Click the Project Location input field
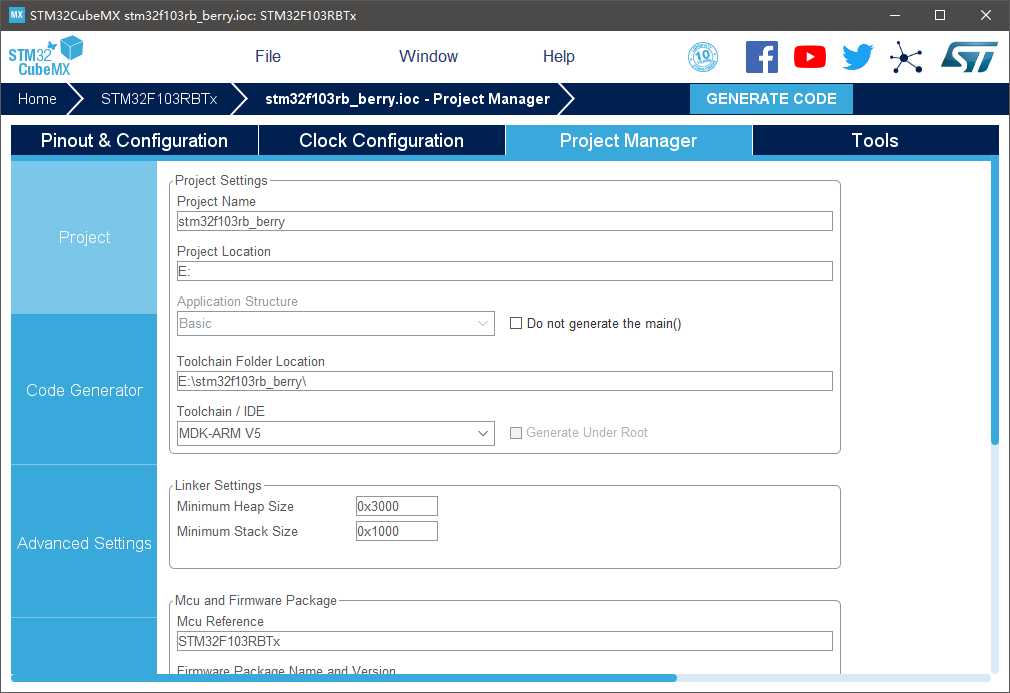The width and height of the screenshot is (1010, 693). (x=504, y=271)
